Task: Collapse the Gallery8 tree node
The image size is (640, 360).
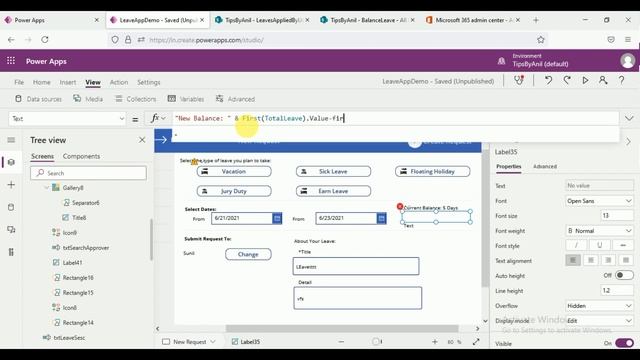Action: click(46, 188)
